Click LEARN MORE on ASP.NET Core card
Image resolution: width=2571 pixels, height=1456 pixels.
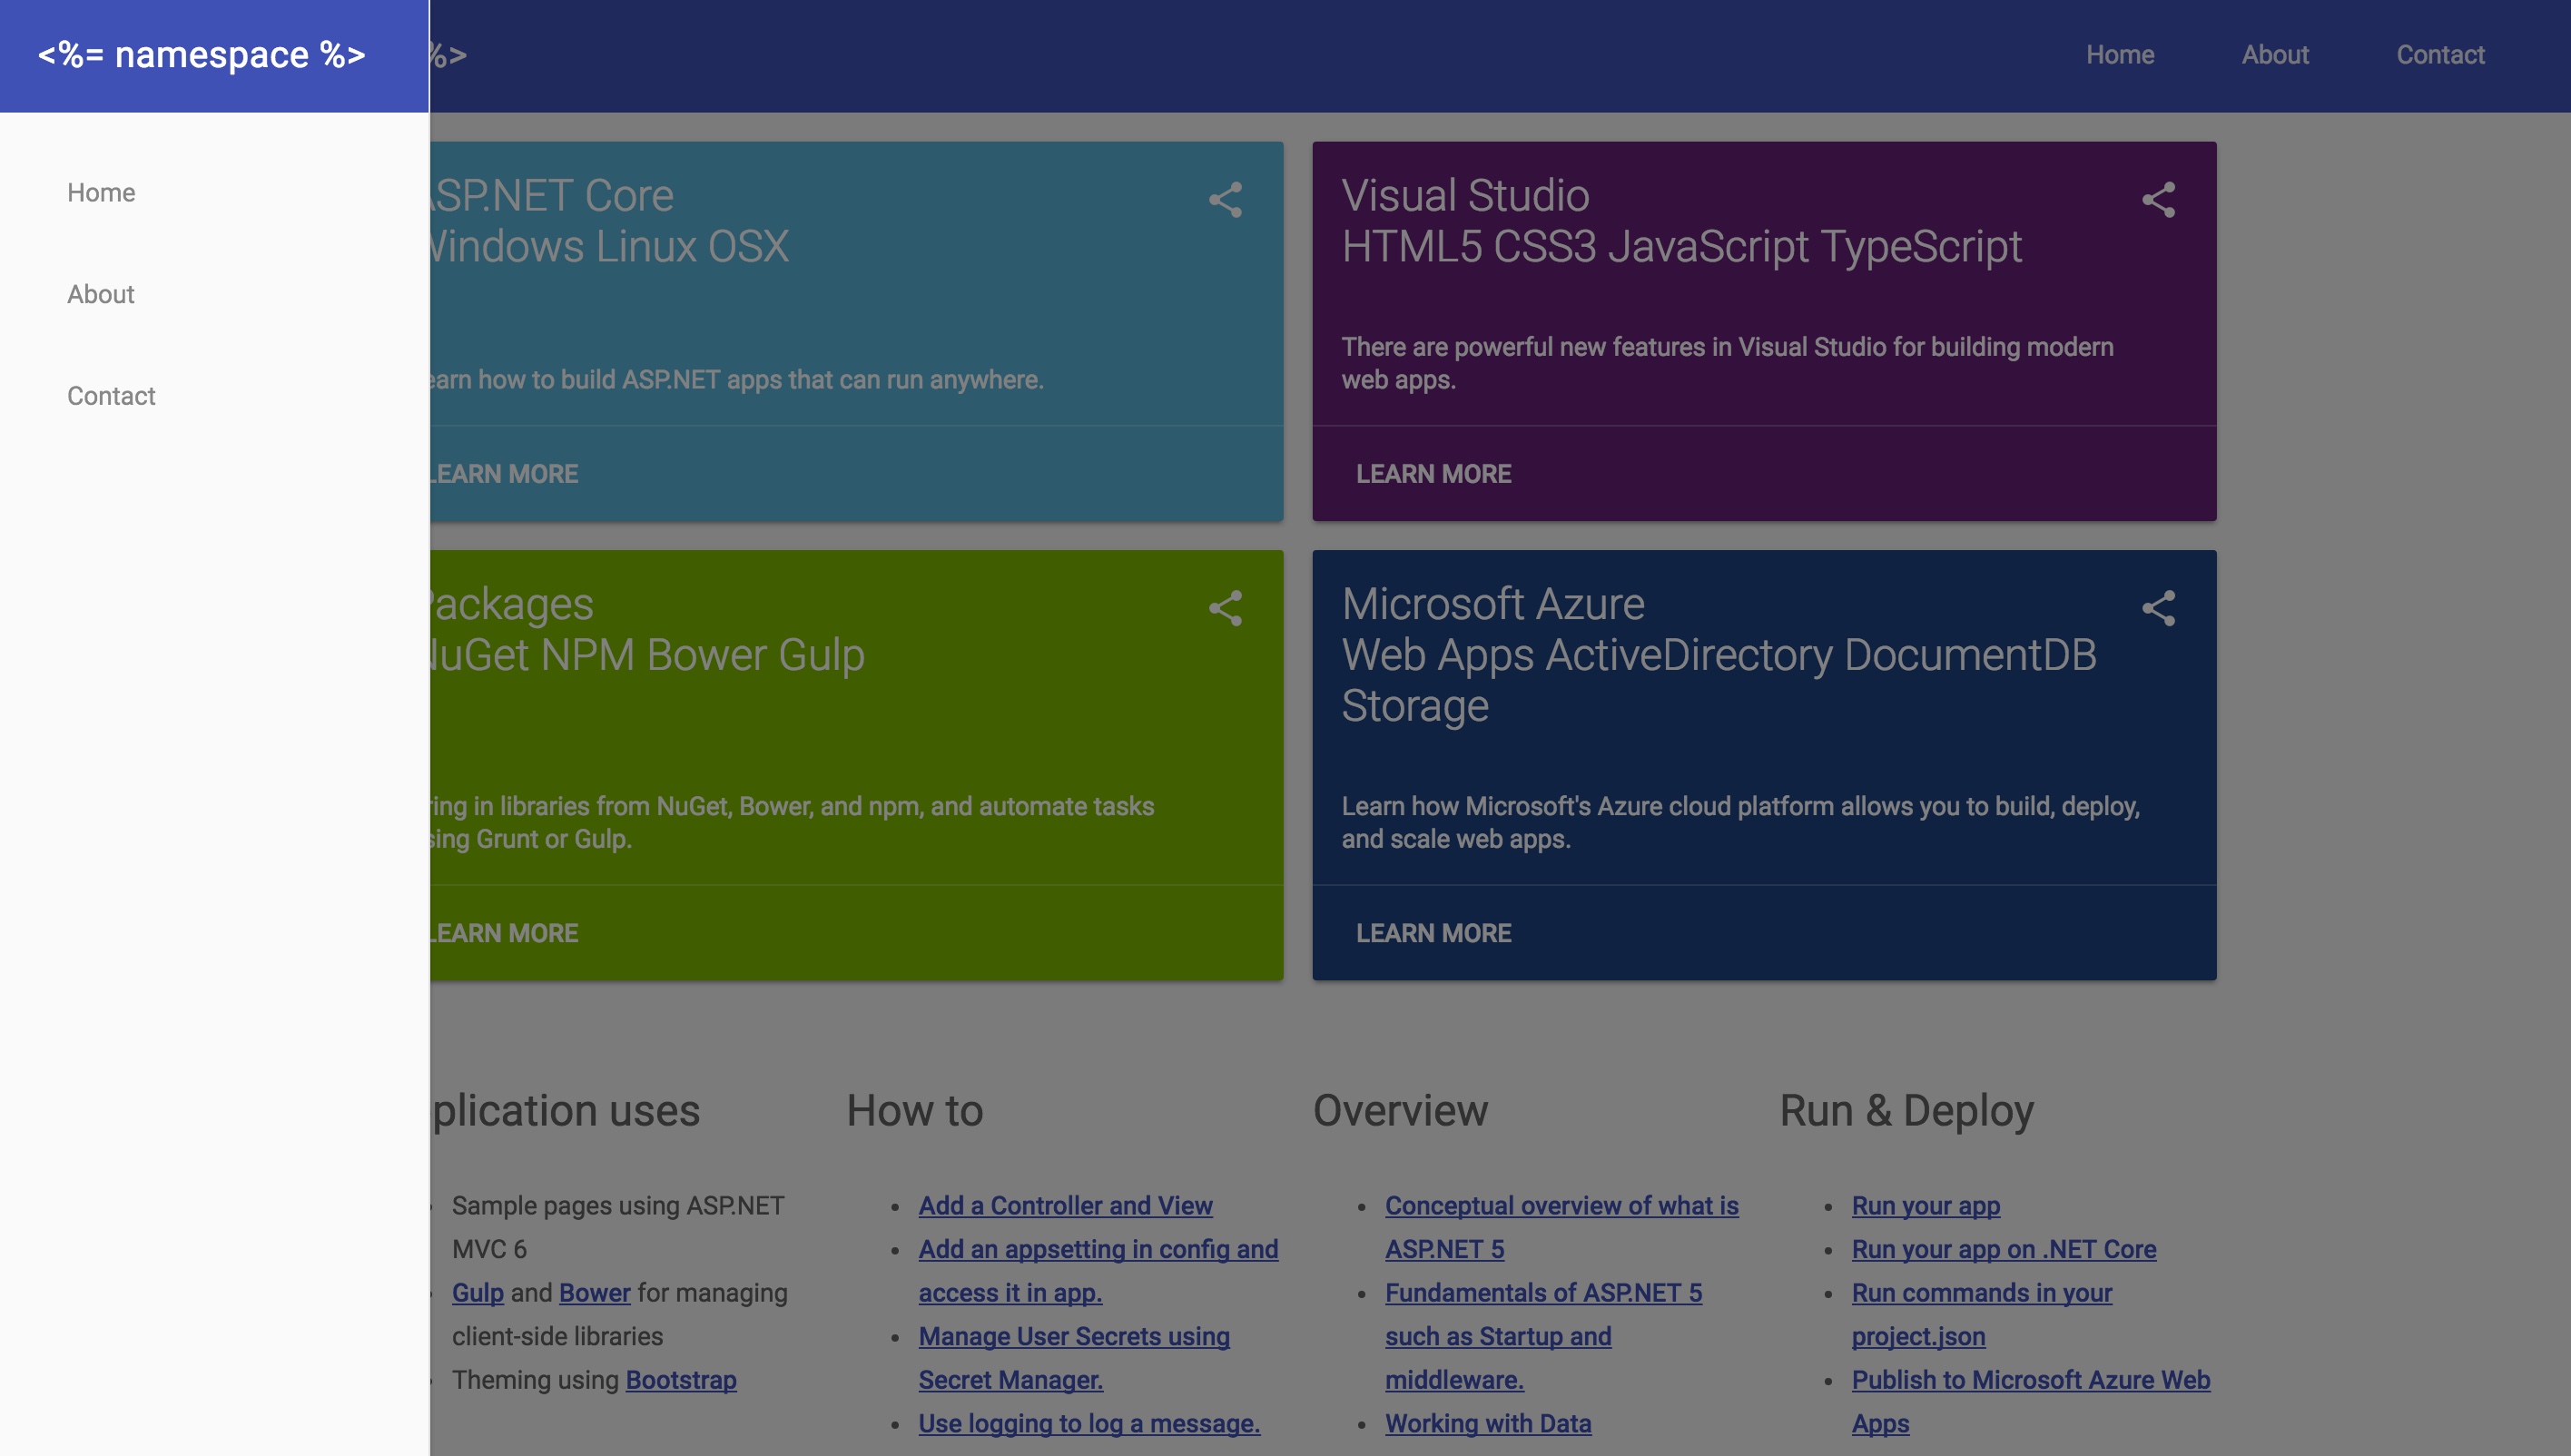tap(504, 473)
